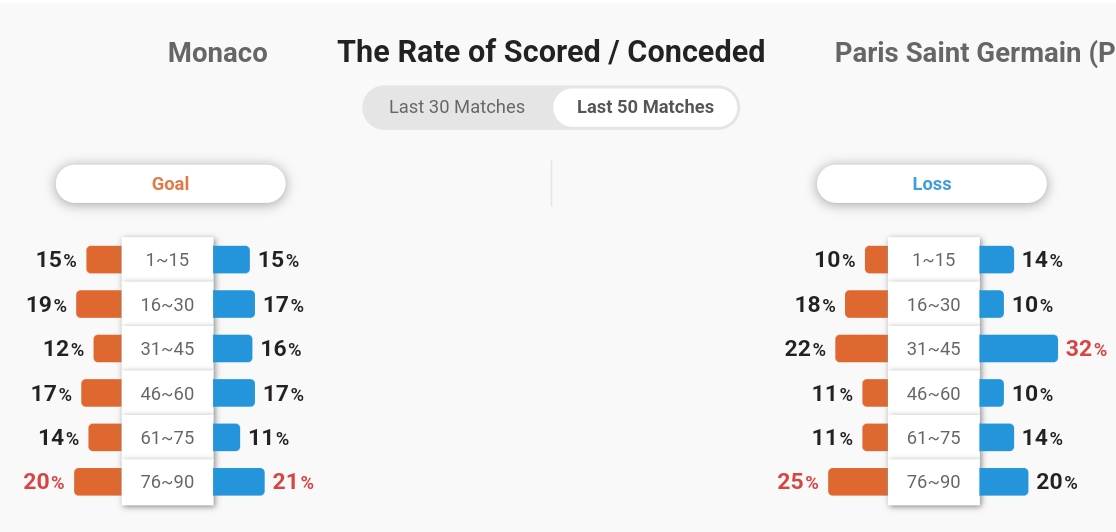Screen dimensions: 1116x532
Task: Select PSG's 61~75 minute interval row
Action: pyautogui.click(x=934, y=437)
